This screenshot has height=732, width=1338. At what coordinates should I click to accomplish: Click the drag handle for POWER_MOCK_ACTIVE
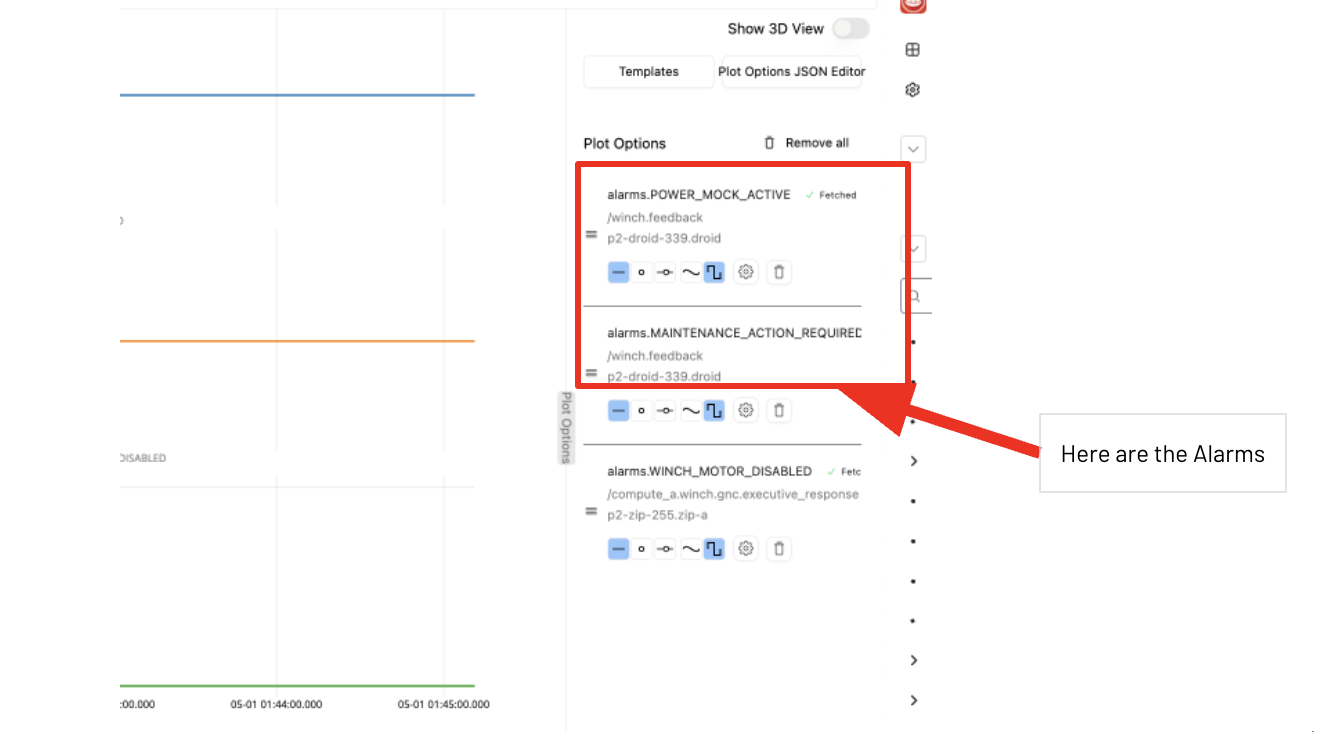(x=591, y=236)
